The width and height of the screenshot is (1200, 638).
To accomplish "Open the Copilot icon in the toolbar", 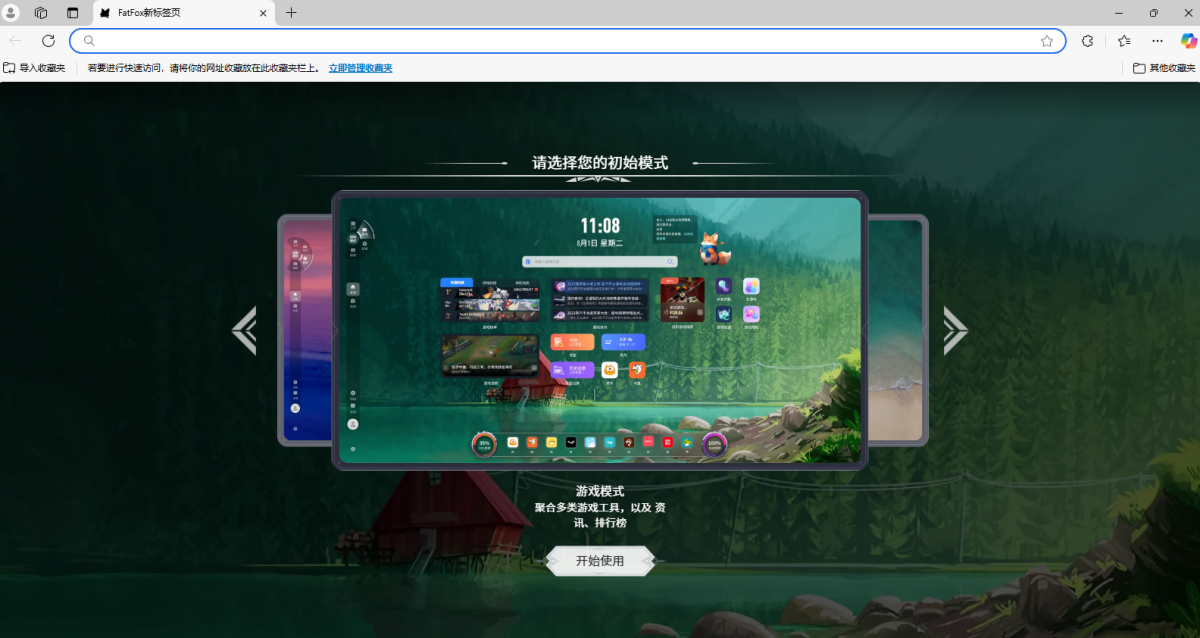I will point(1189,41).
